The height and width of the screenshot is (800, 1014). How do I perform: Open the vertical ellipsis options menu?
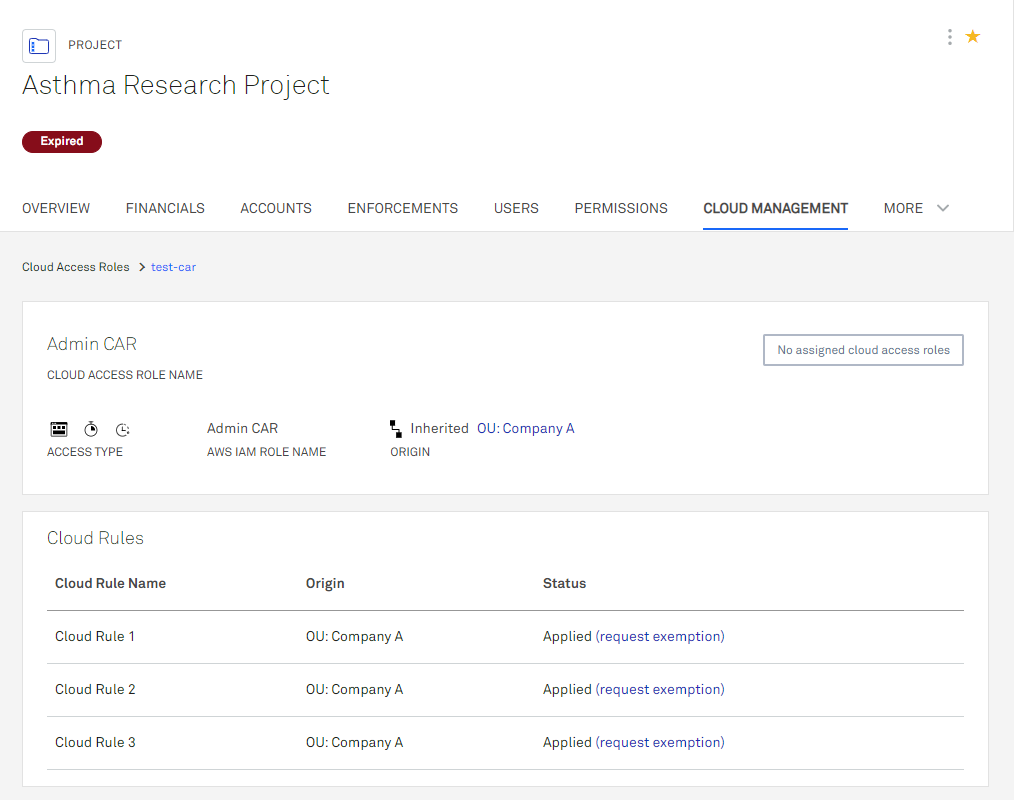(x=949, y=37)
